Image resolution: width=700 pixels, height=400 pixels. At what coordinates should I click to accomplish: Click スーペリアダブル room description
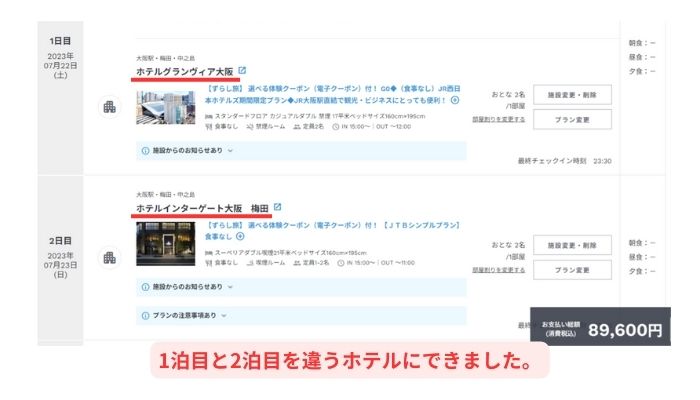pos(286,253)
